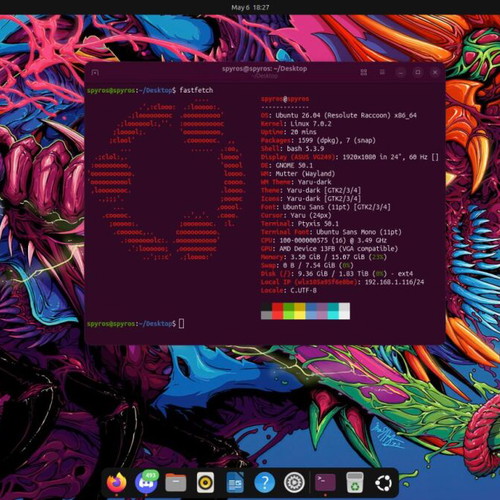The height and width of the screenshot is (500, 500).
Task: Click bright red block in palette lower row
Action: (x=277, y=315)
